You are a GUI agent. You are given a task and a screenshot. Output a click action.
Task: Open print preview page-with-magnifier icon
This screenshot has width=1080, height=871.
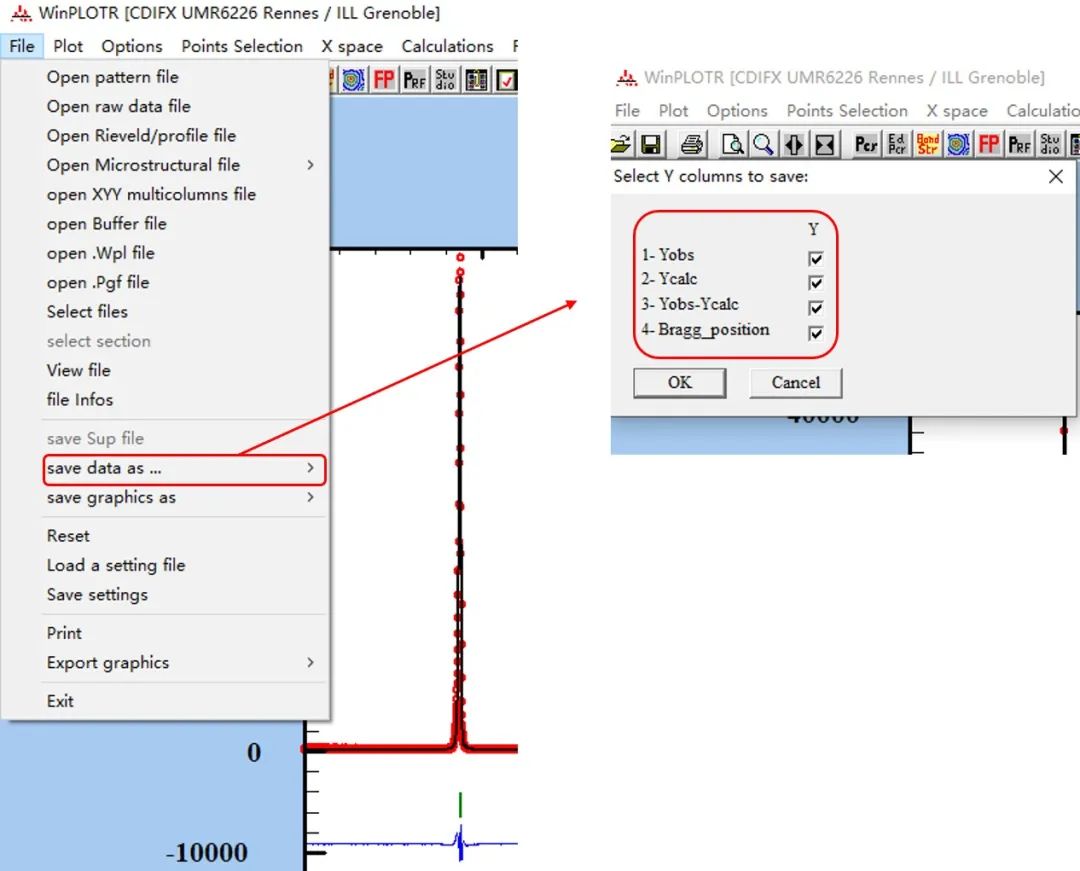point(733,145)
